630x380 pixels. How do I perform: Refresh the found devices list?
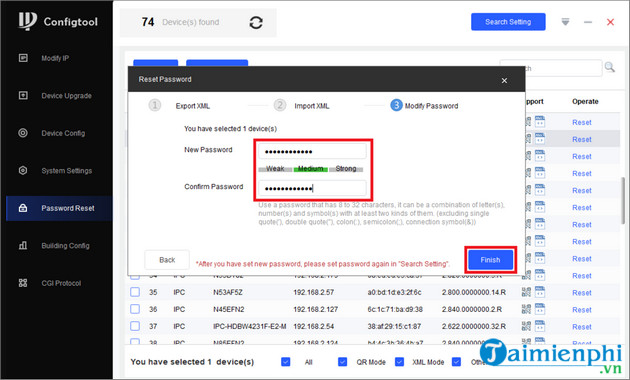click(256, 22)
